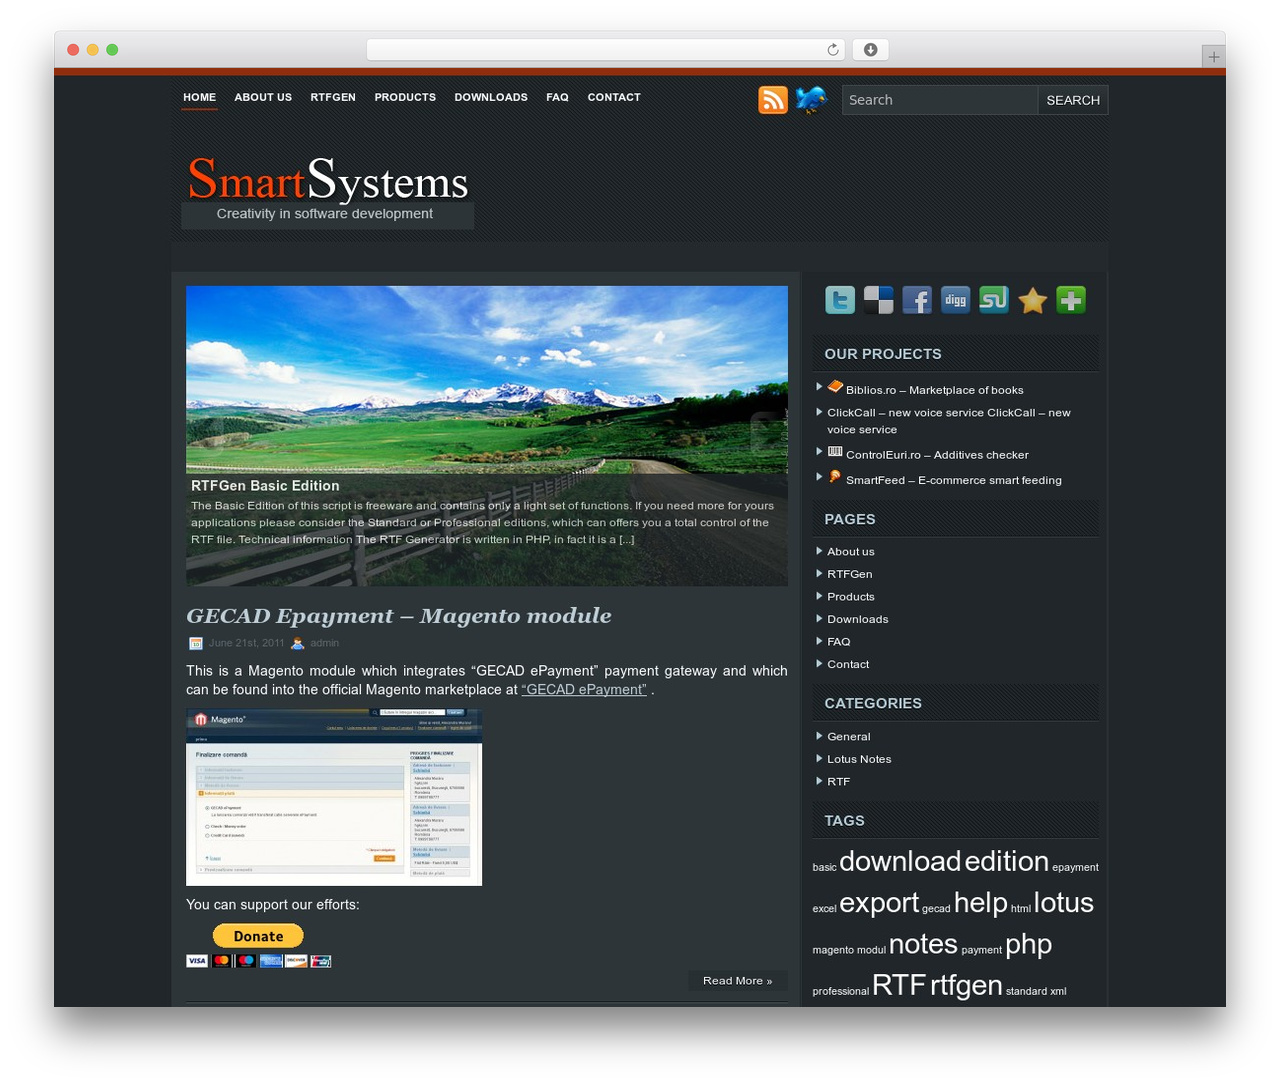Follow the "GECAD ePayment" inline link
The image size is (1280, 1084).
click(x=584, y=689)
